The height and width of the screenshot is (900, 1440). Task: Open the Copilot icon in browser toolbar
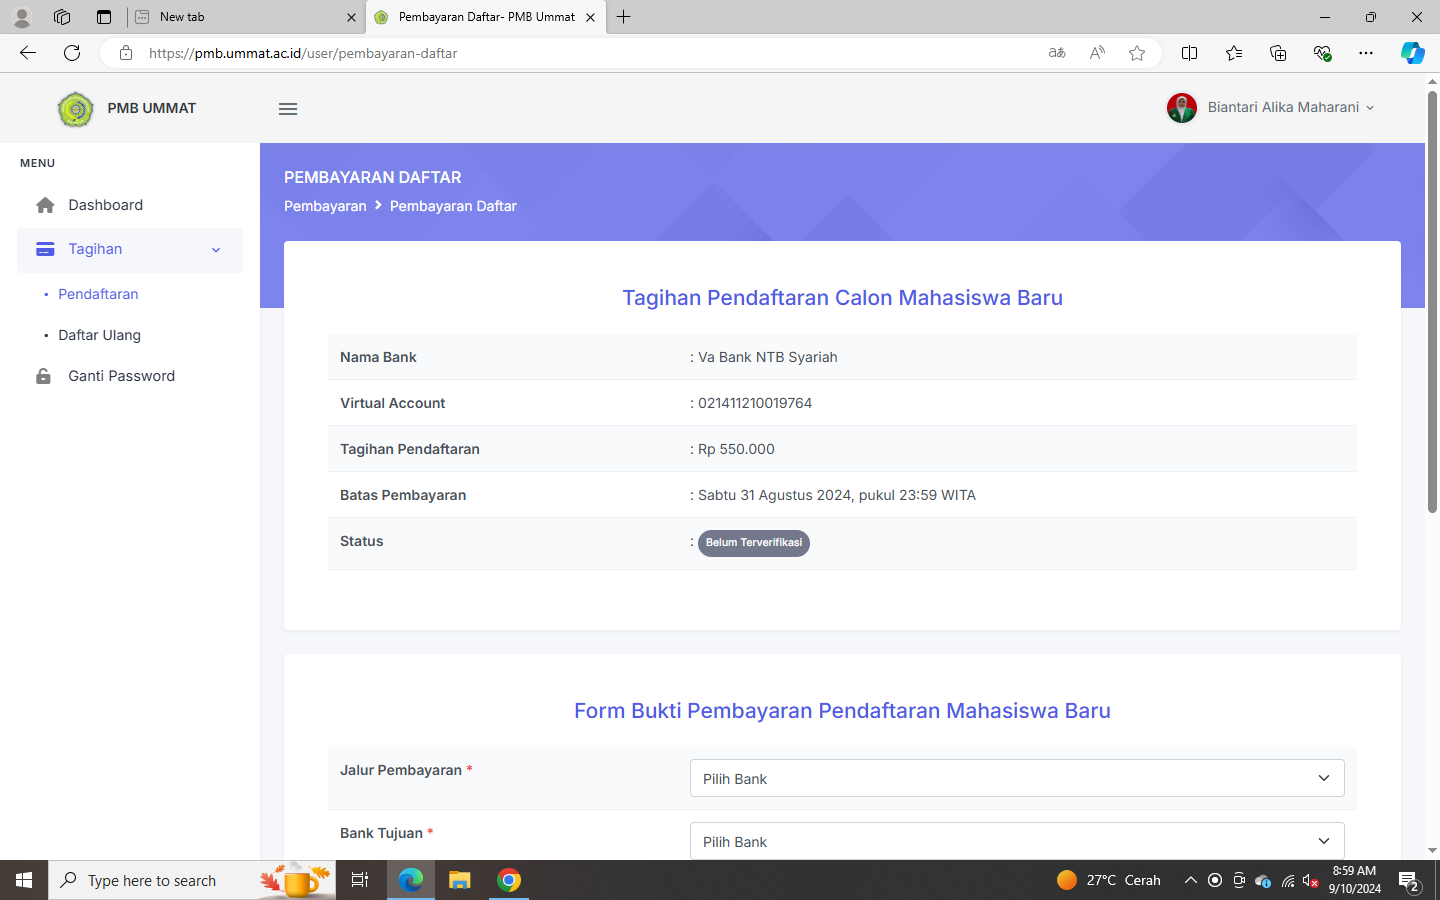1412,53
